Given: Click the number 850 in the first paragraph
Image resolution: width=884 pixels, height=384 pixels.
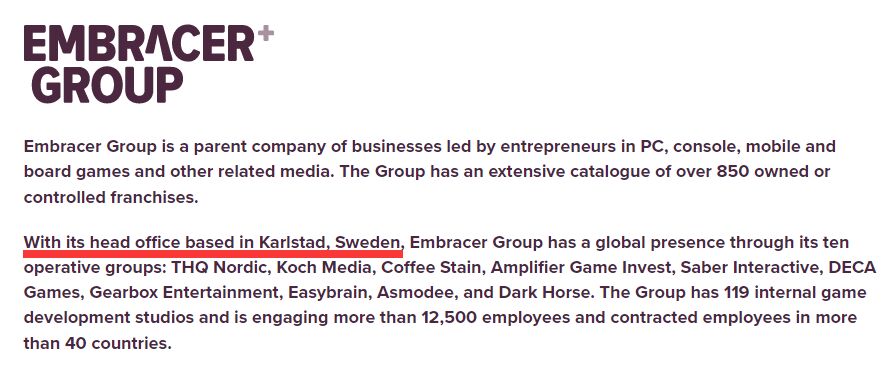Looking at the screenshot, I should [x=732, y=172].
